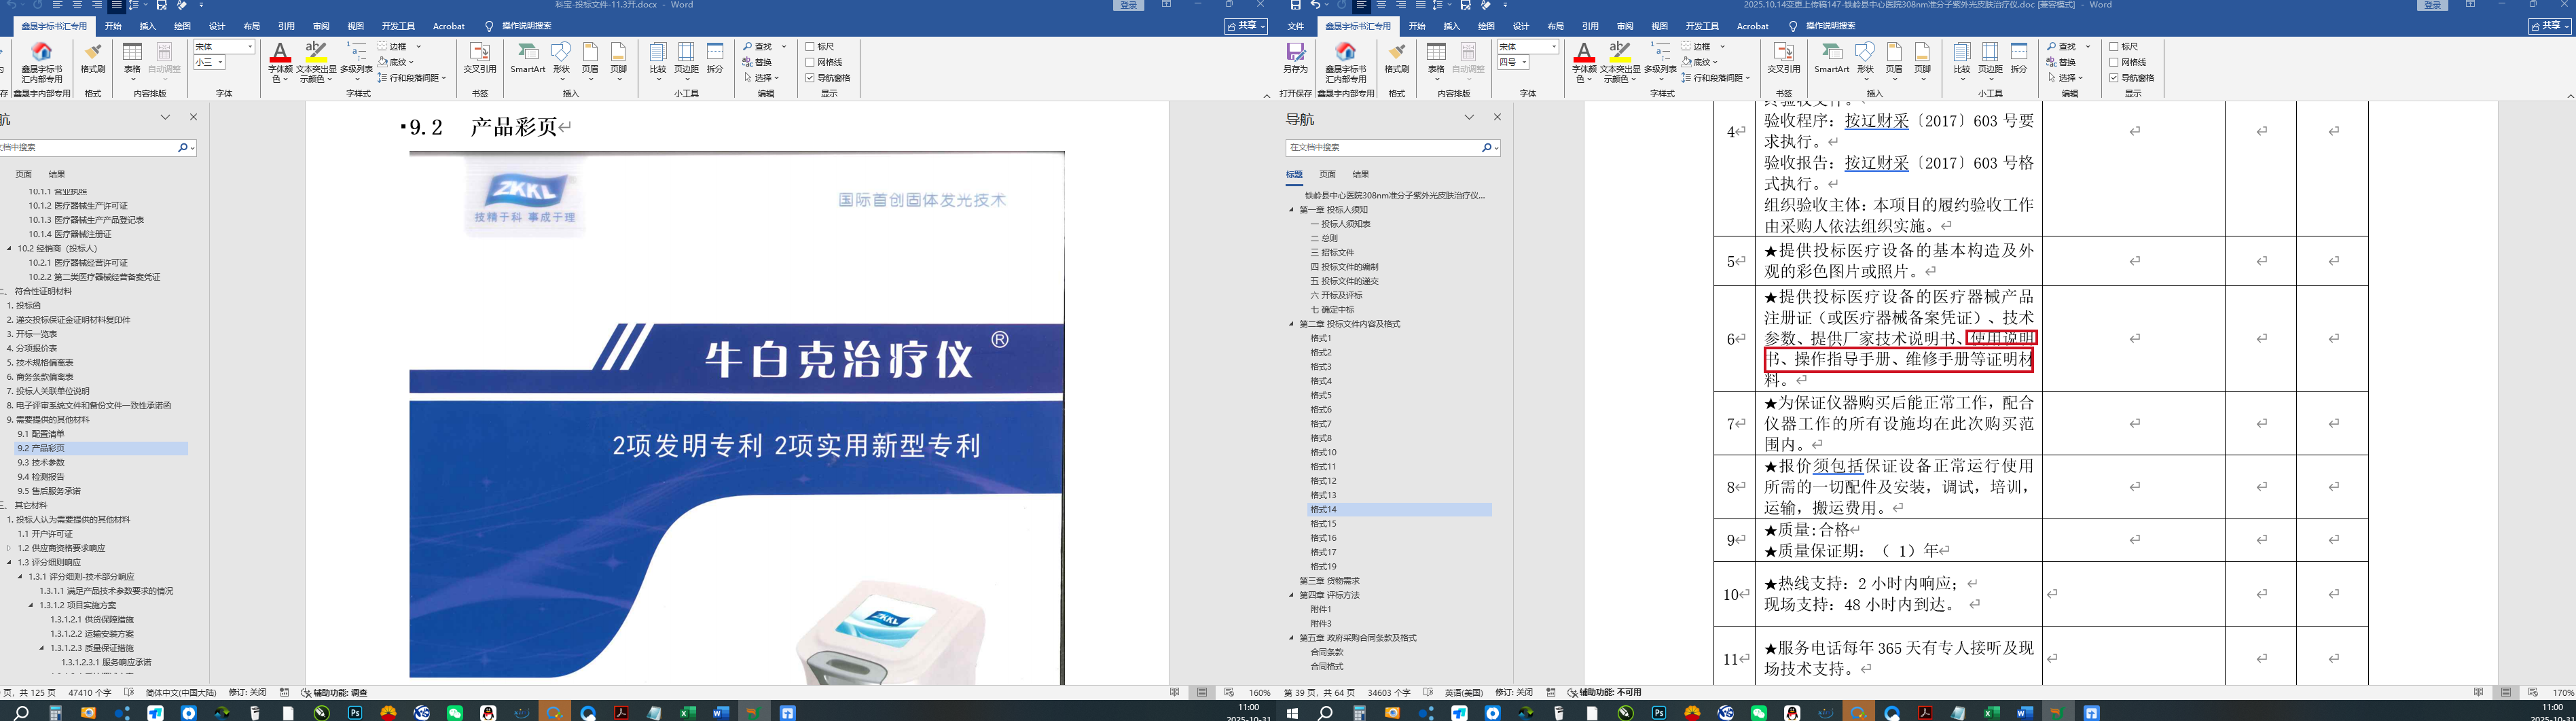This screenshot has height=721, width=2576.
Task: Open Acrobat tab in left Word window
Action: click(449, 26)
